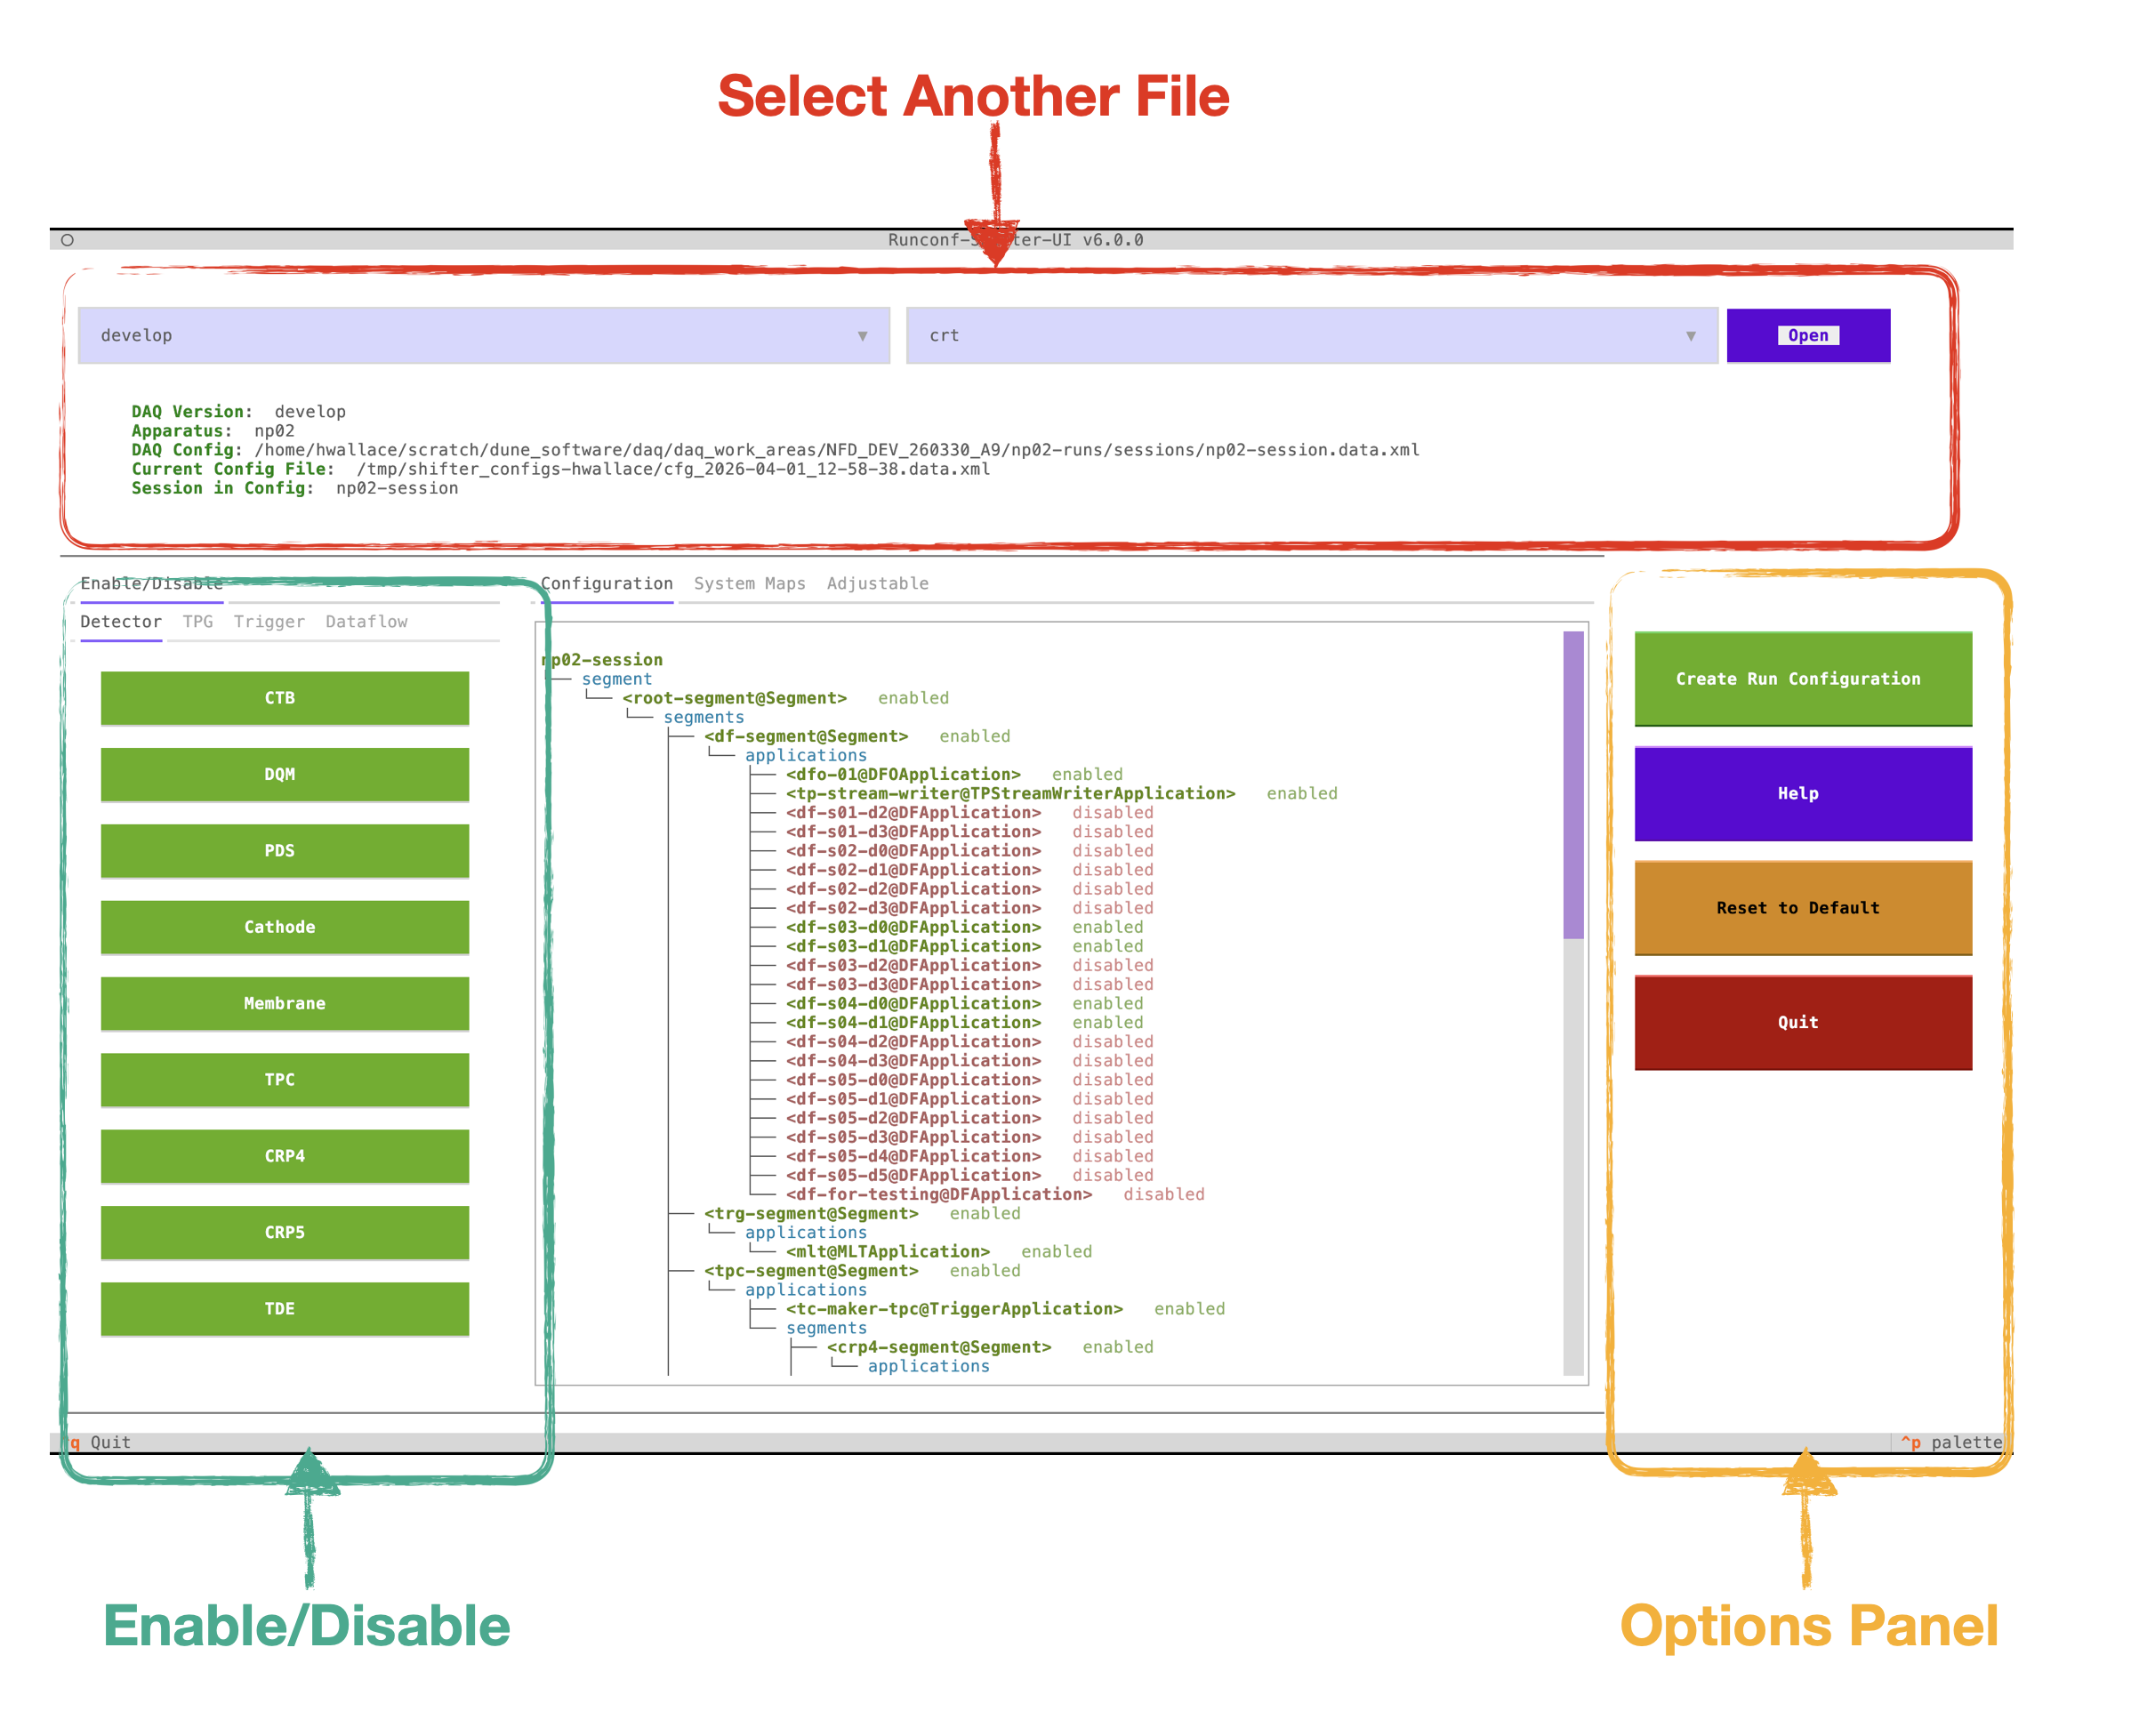Select the df-s03-d3@DFApplication tree row

(x=969, y=984)
